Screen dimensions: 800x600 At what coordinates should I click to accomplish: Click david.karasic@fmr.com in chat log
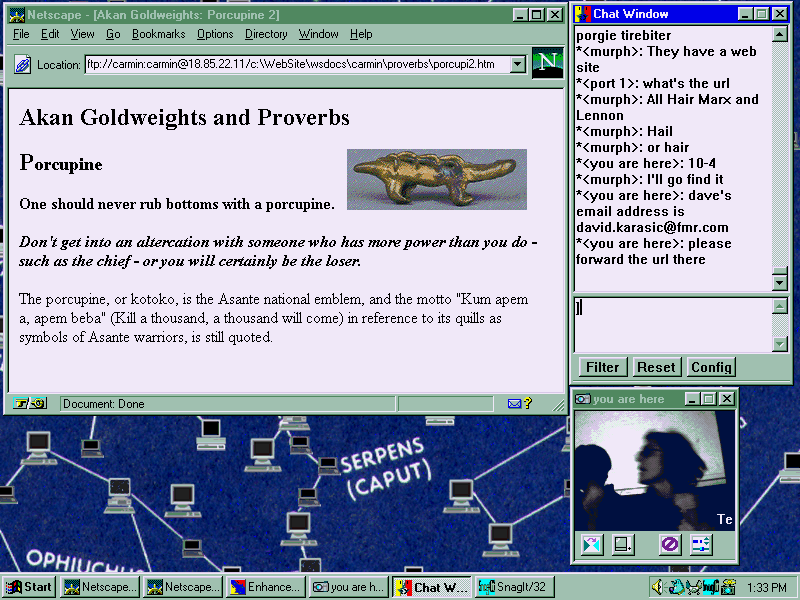click(652, 228)
